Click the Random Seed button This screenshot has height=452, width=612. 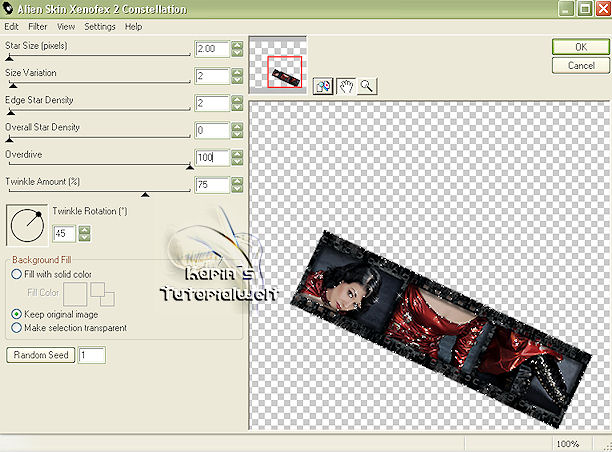pos(41,355)
